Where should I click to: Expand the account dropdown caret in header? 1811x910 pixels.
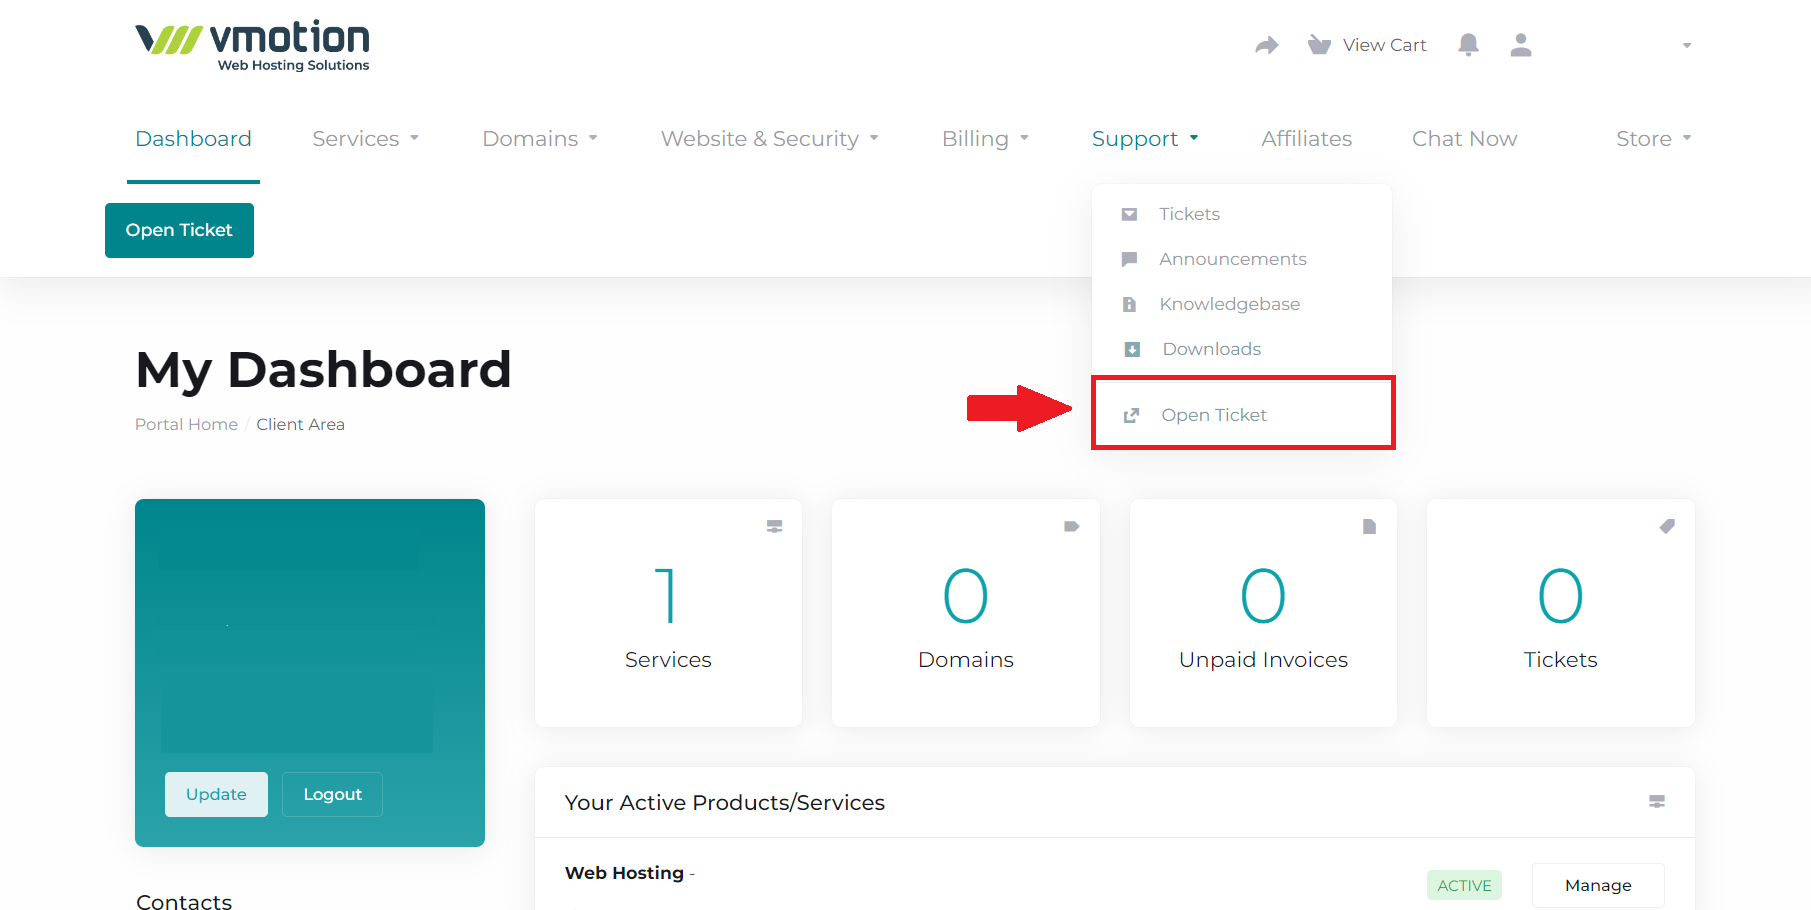coord(1687,46)
